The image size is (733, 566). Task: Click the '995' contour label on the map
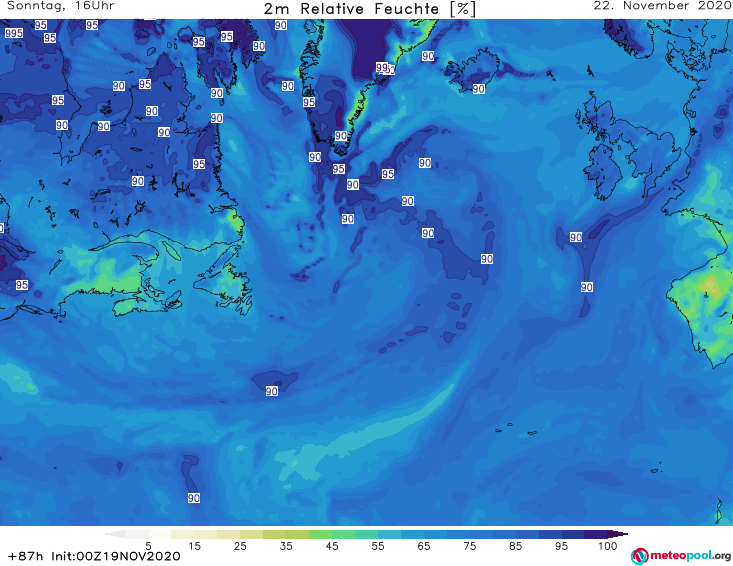tap(14, 33)
